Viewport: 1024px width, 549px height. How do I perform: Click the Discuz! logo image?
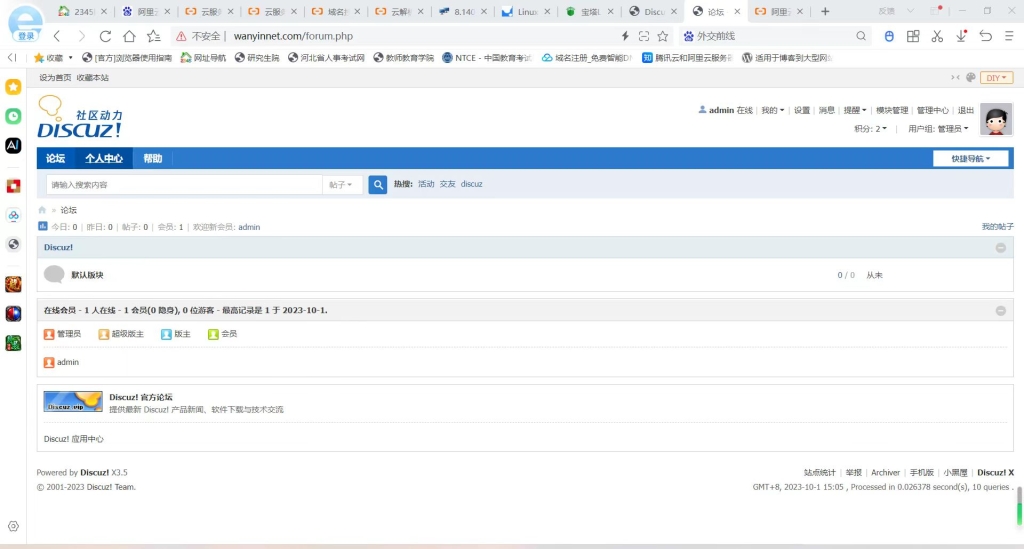point(80,118)
